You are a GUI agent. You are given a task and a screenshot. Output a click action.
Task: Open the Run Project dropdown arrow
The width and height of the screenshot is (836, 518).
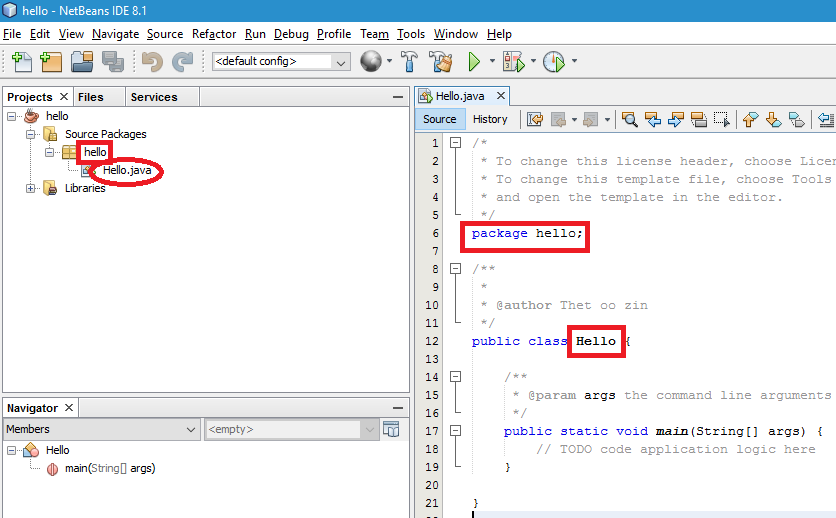(x=492, y=61)
